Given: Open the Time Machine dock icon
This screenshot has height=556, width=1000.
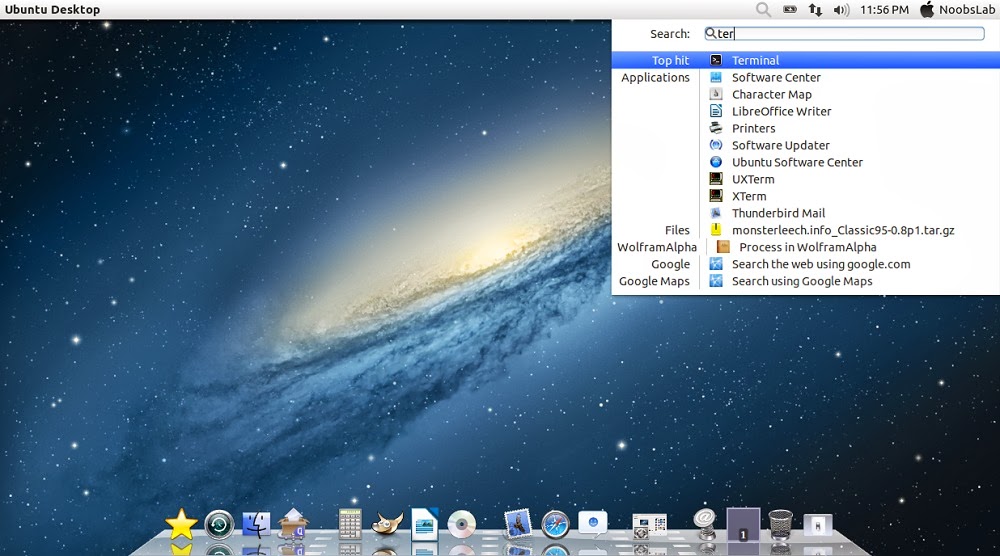Looking at the screenshot, I should (x=219, y=523).
